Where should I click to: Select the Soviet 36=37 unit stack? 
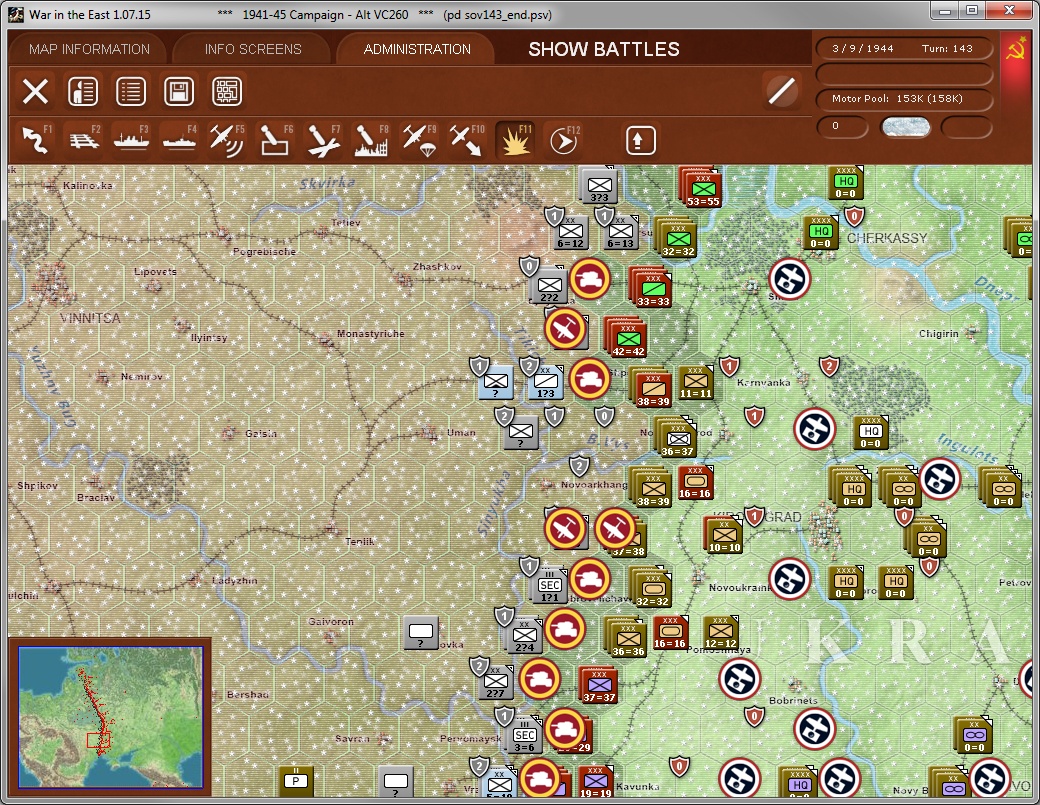(x=677, y=437)
